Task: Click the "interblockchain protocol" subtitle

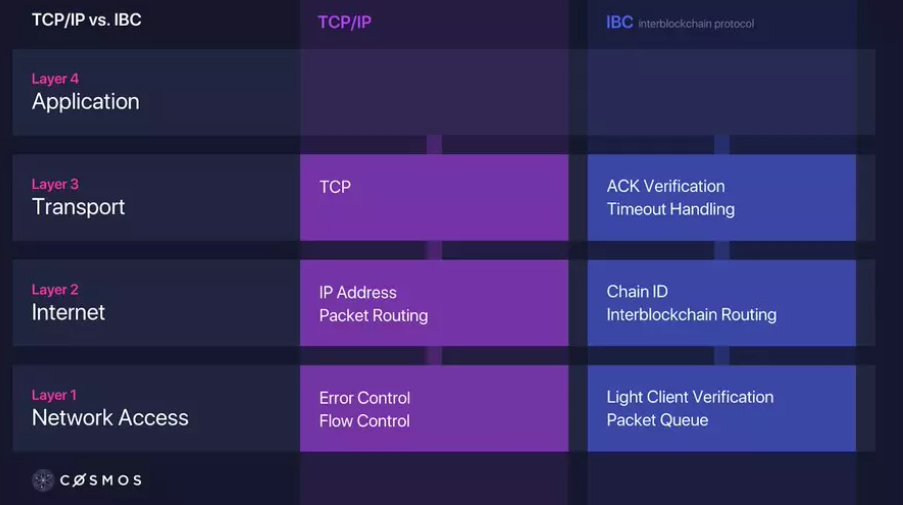Action: click(696, 23)
